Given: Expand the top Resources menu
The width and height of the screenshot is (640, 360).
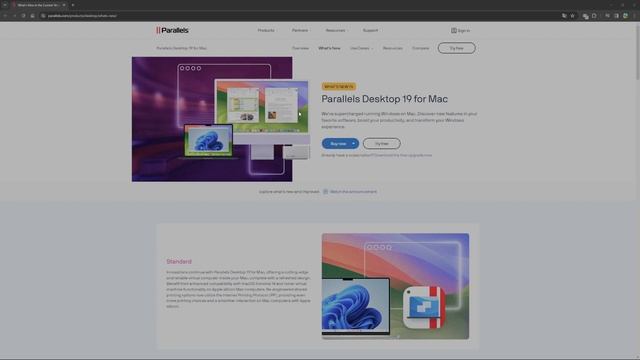Looking at the screenshot, I should click(336, 31).
